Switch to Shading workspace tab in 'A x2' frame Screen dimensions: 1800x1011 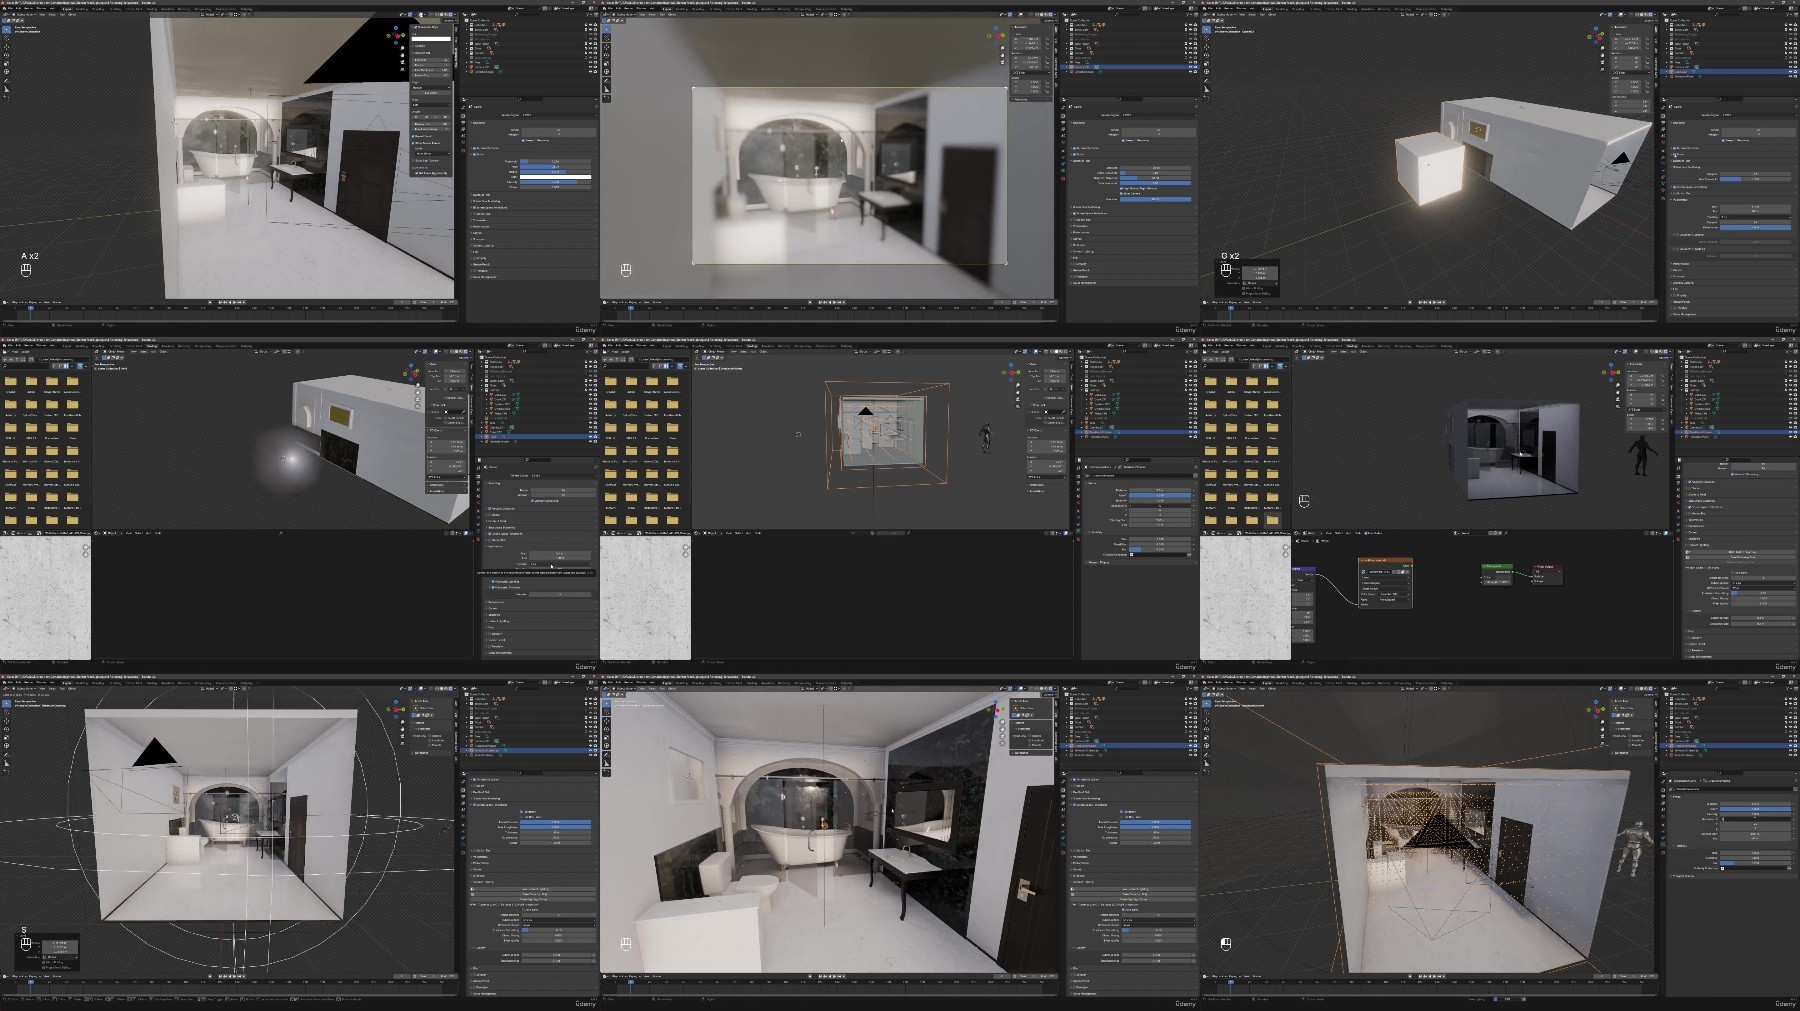pos(152,9)
